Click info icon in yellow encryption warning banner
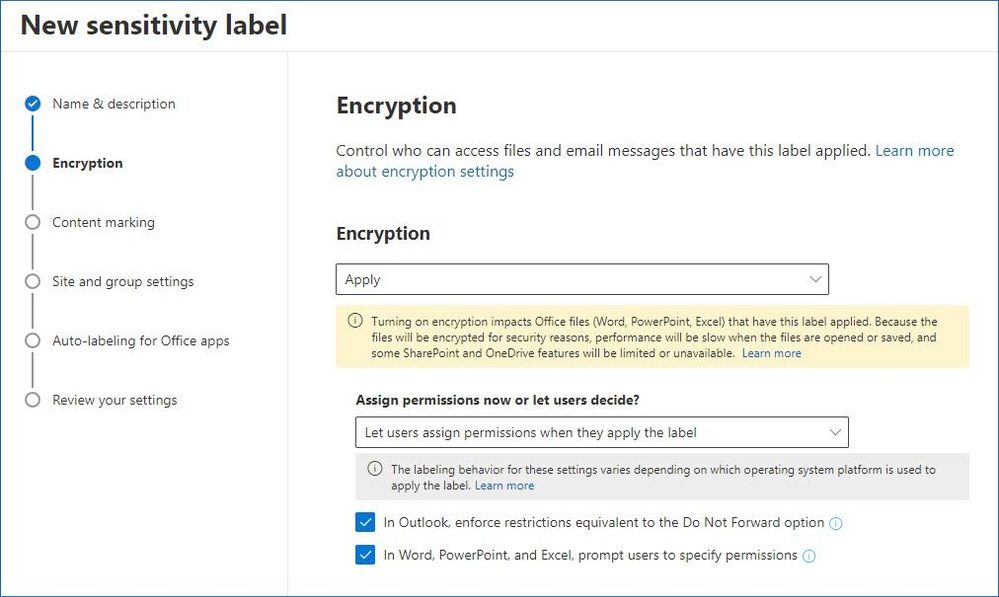This screenshot has width=999, height=597. [x=355, y=320]
